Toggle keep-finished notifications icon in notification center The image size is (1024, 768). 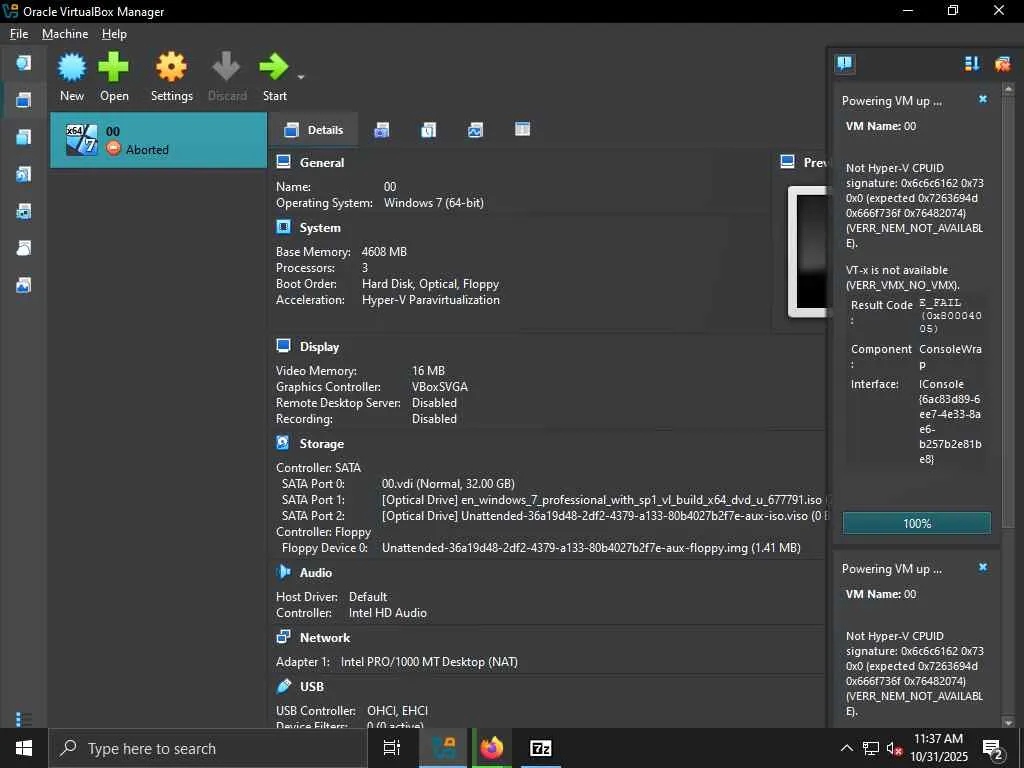coord(844,63)
